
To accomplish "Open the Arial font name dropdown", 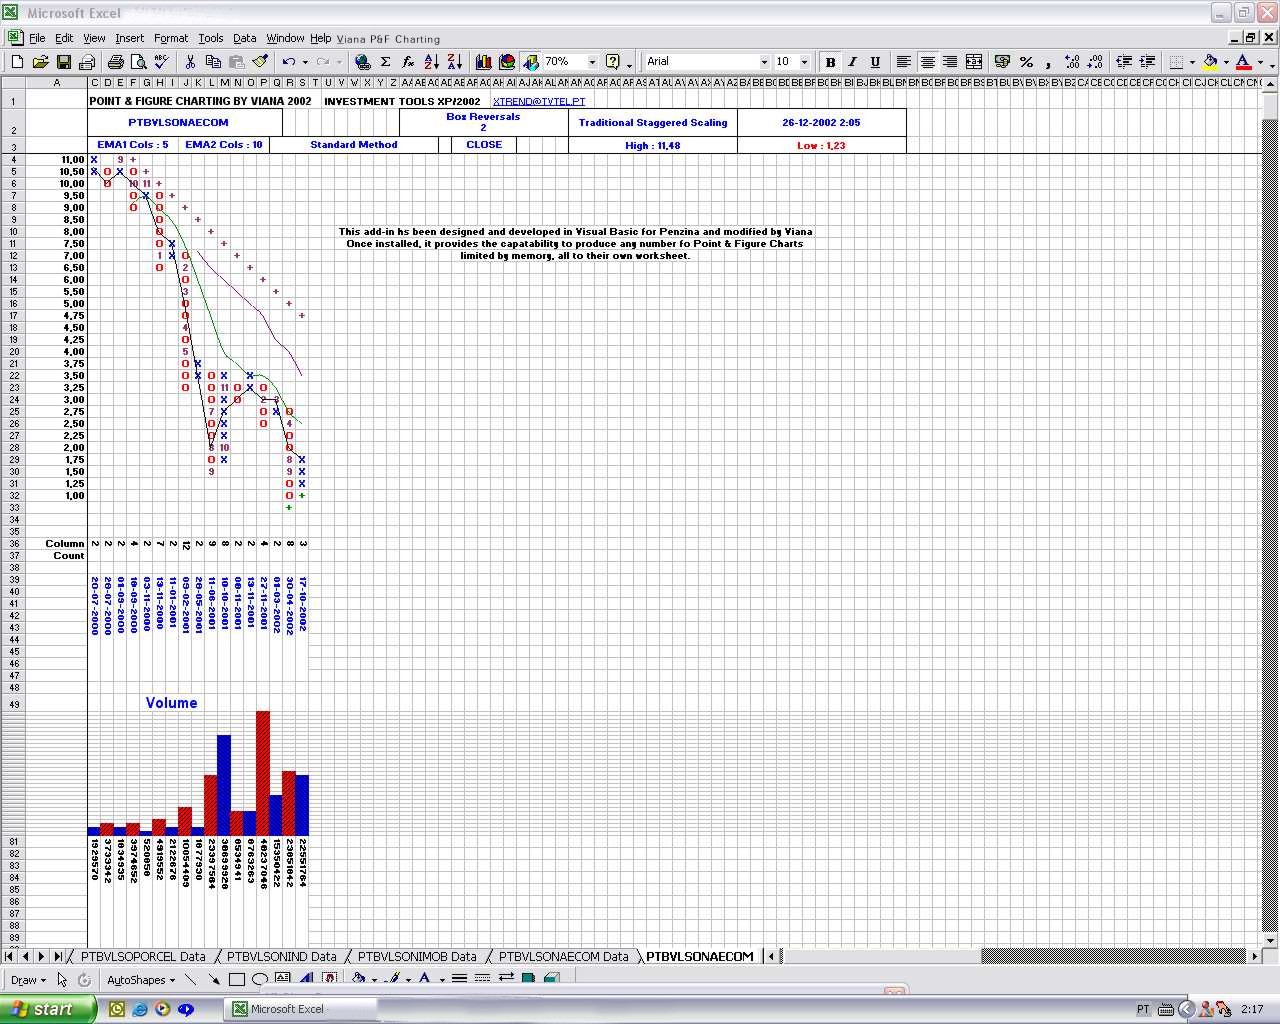I will [764, 62].
